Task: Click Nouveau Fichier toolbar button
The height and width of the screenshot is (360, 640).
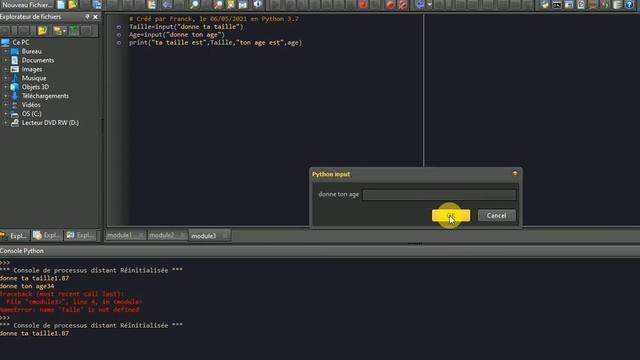Action: (x=27, y=5)
